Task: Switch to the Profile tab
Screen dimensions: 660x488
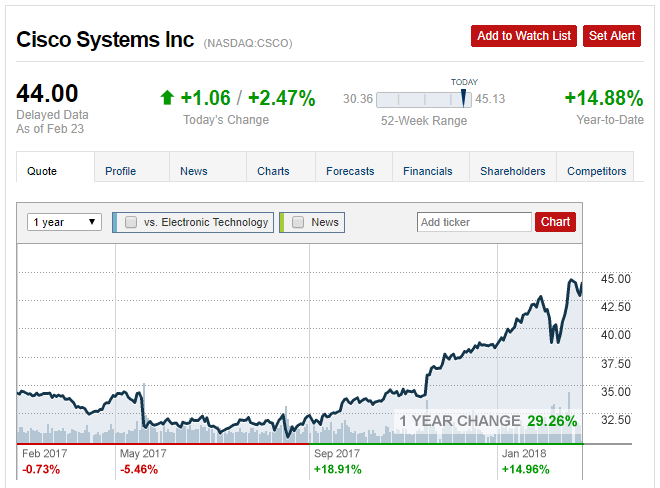Action: tap(132, 167)
